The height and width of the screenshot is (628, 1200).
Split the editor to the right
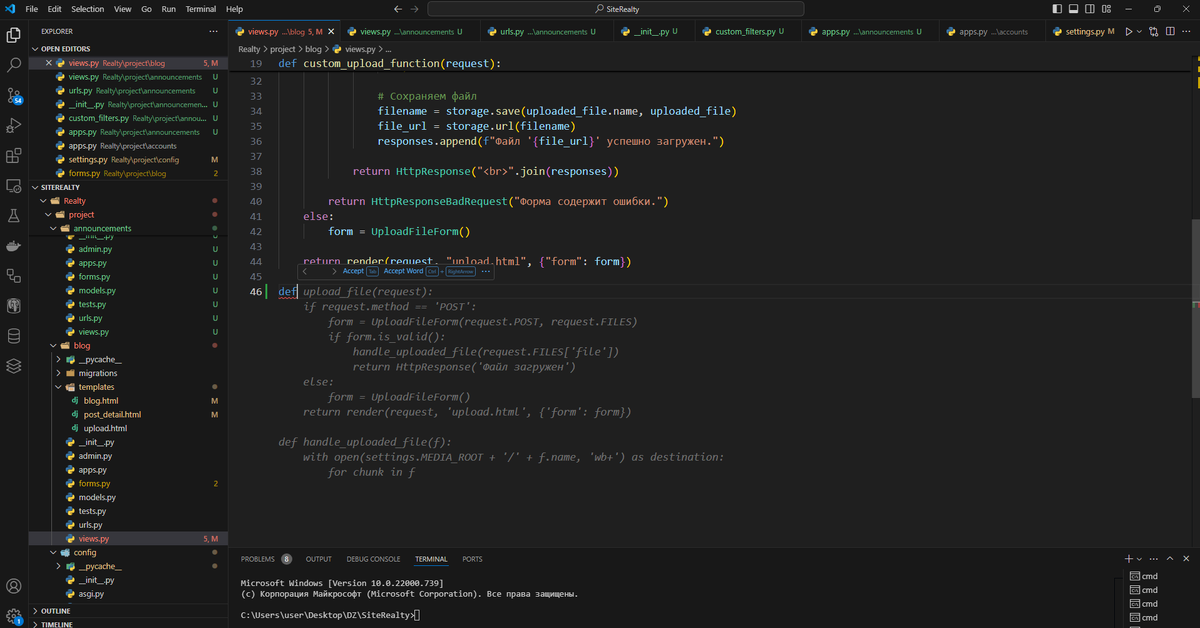[x=1169, y=32]
